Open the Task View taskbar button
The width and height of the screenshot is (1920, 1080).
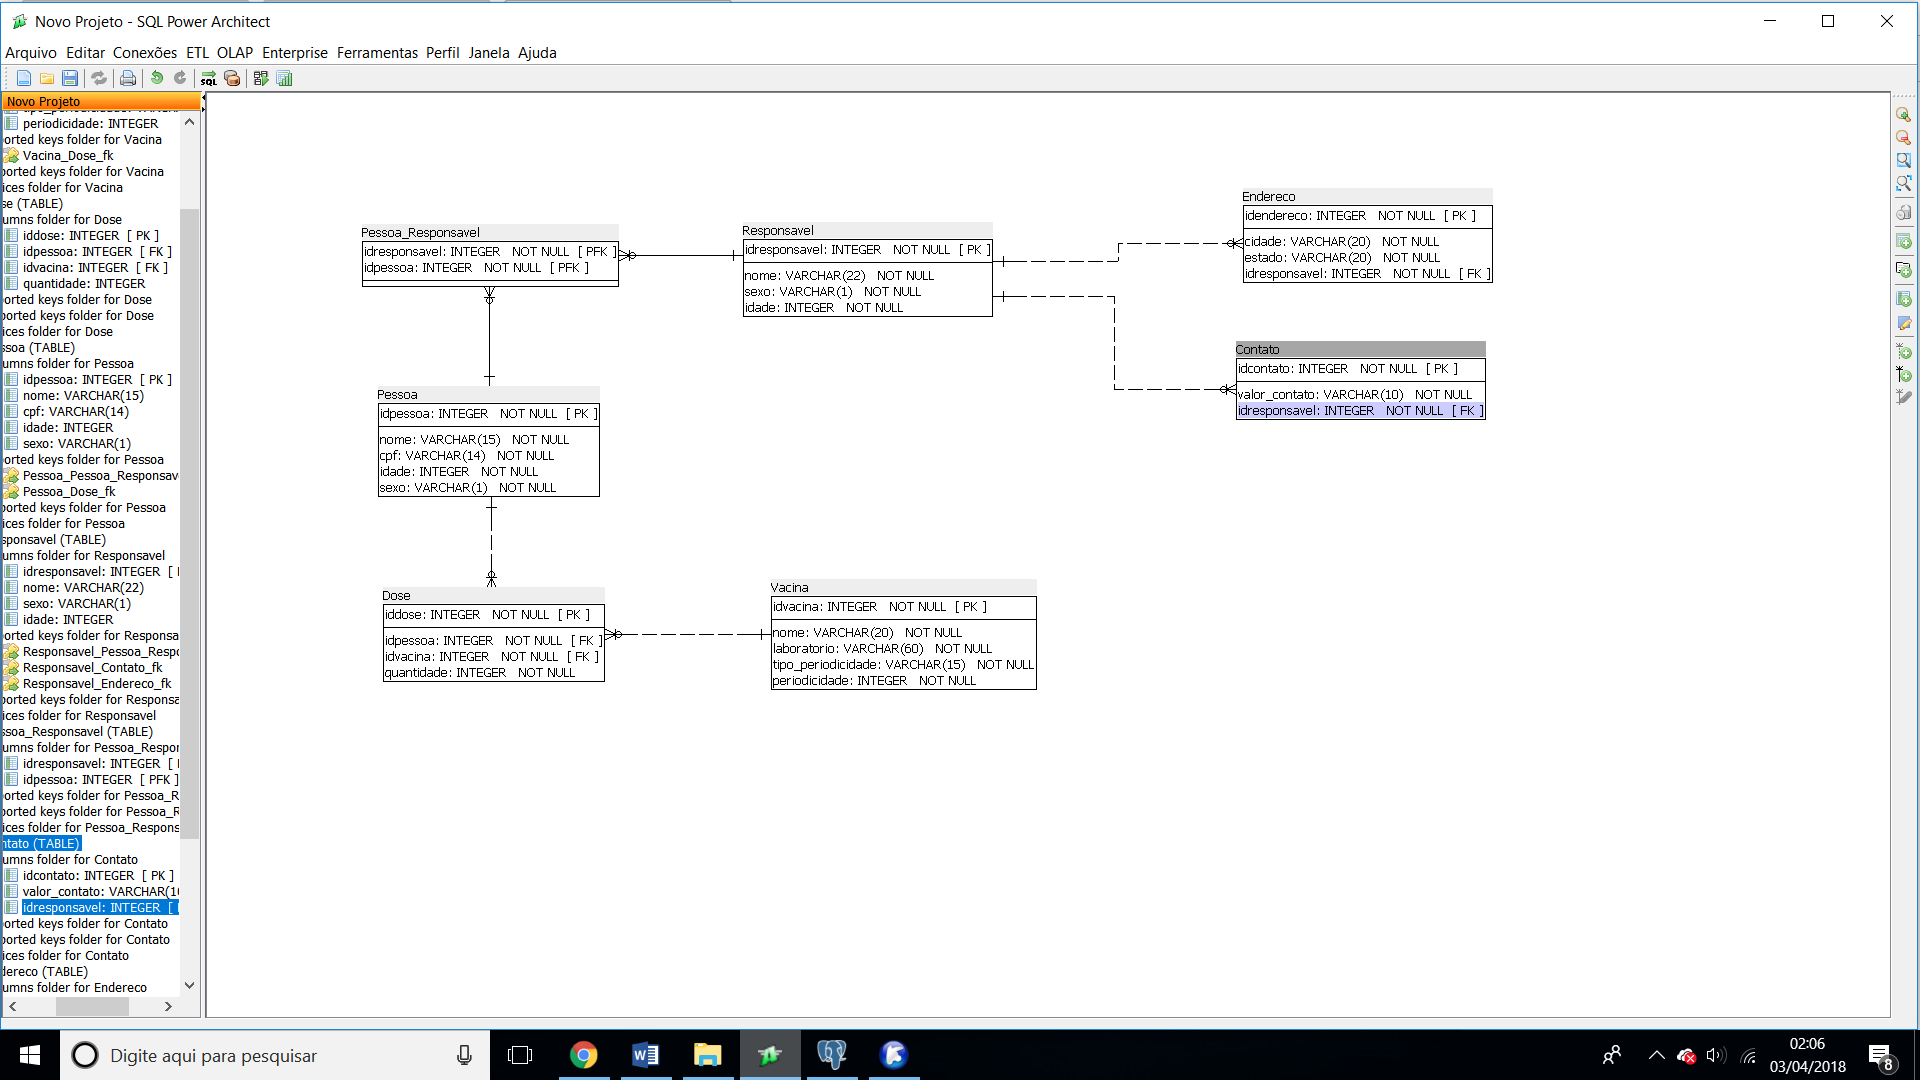[520, 1055]
